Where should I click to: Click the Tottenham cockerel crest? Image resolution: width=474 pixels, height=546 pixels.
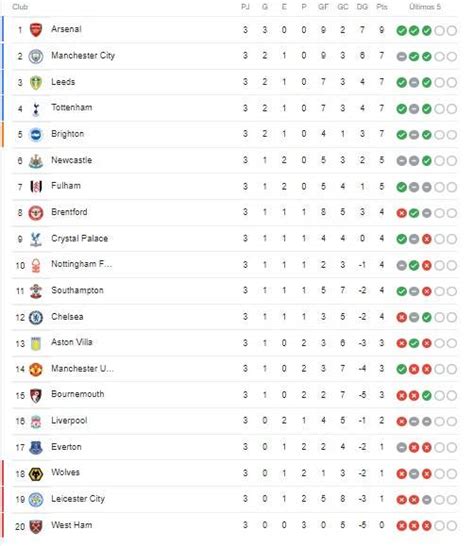click(36, 109)
